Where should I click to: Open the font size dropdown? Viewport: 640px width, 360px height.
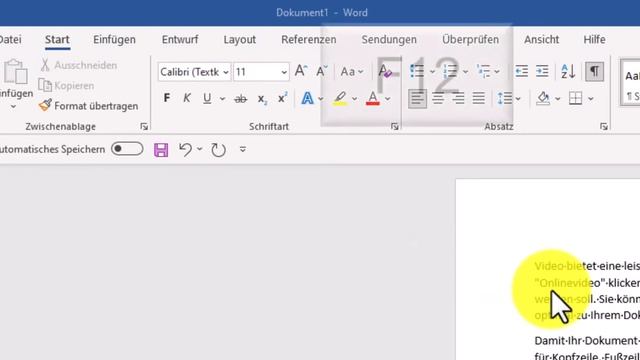coord(284,72)
